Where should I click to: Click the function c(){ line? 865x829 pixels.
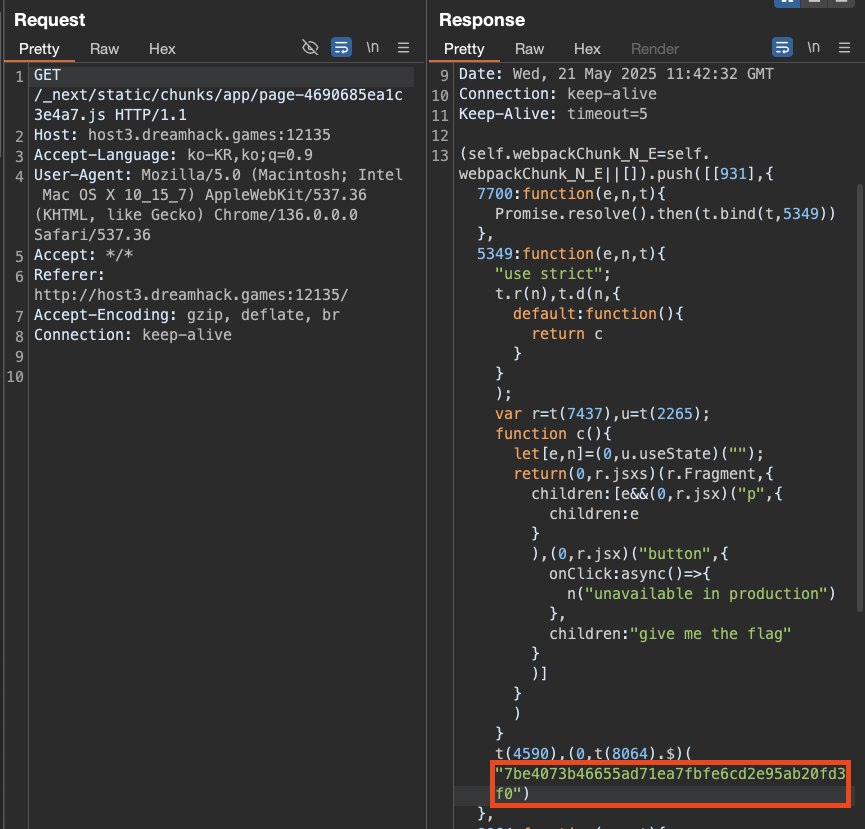pos(553,434)
